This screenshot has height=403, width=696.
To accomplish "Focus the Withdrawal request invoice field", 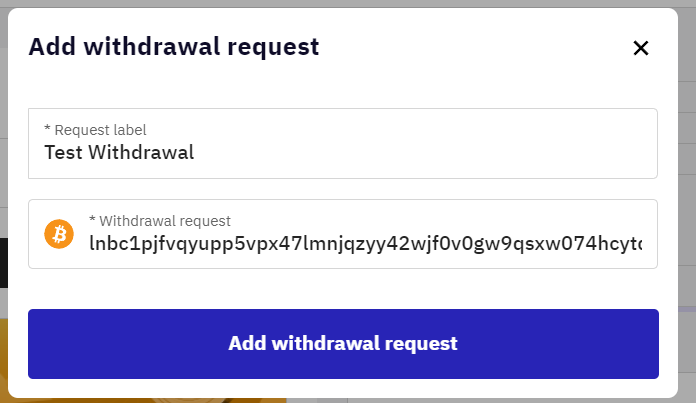I will point(343,234).
